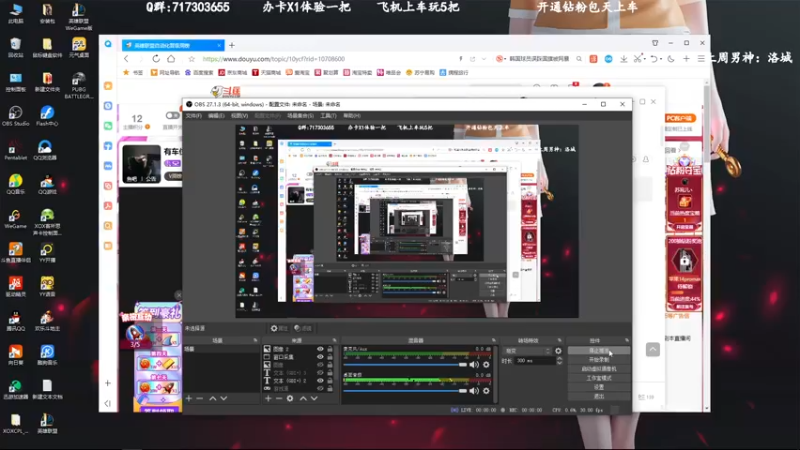Toggle lock on 图像 2 source
This screenshot has height=450, width=800.
(x=330, y=349)
